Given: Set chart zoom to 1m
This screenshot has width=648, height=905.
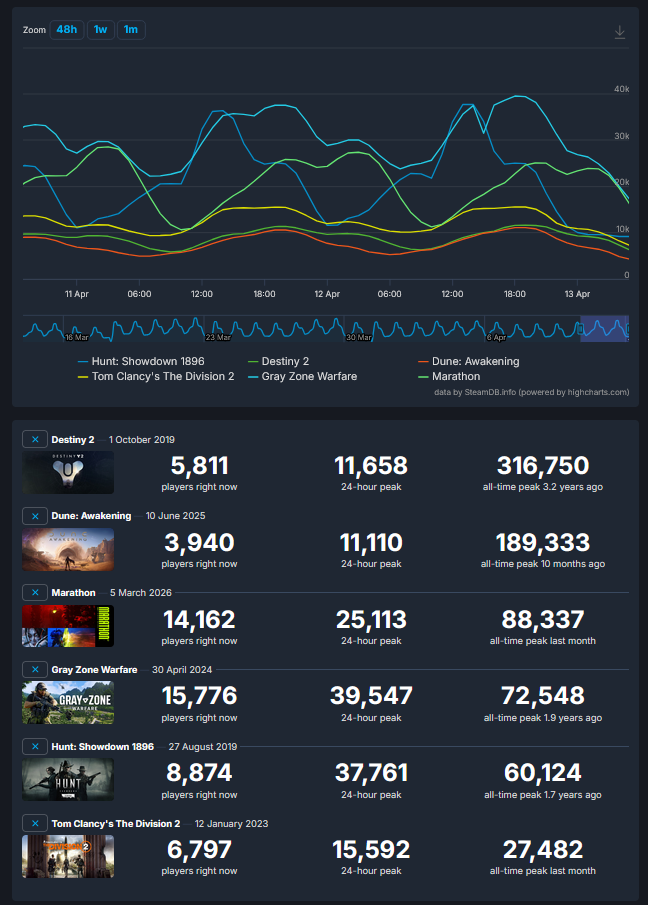Looking at the screenshot, I should tap(131, 29).
